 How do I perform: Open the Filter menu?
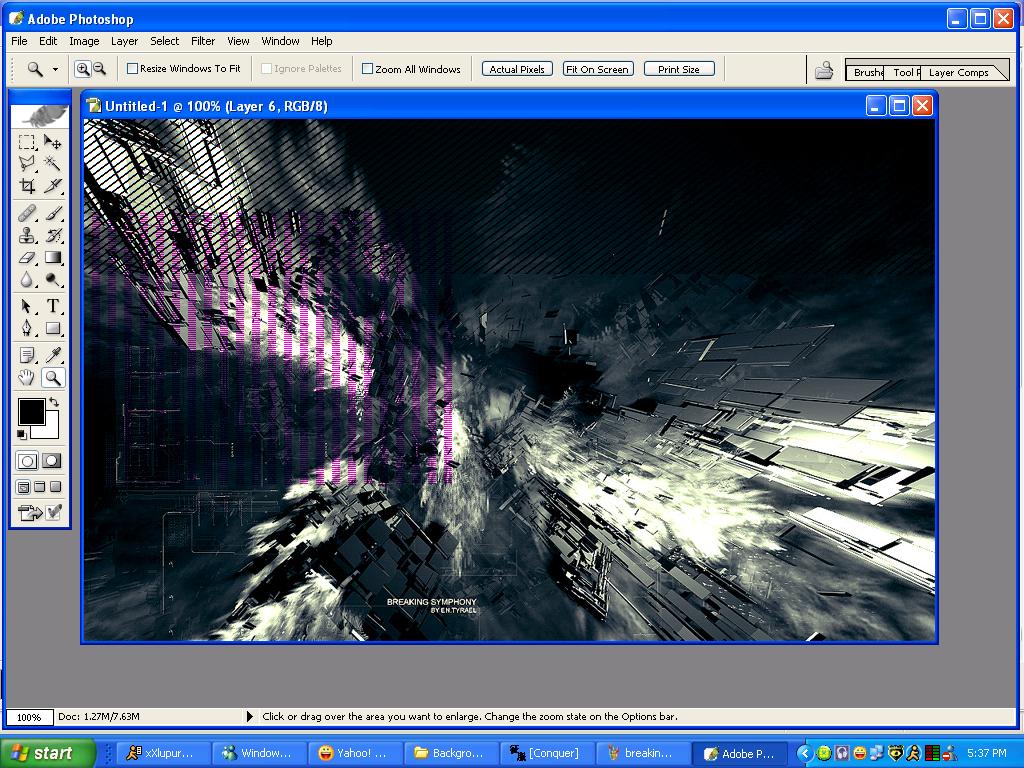203,41
